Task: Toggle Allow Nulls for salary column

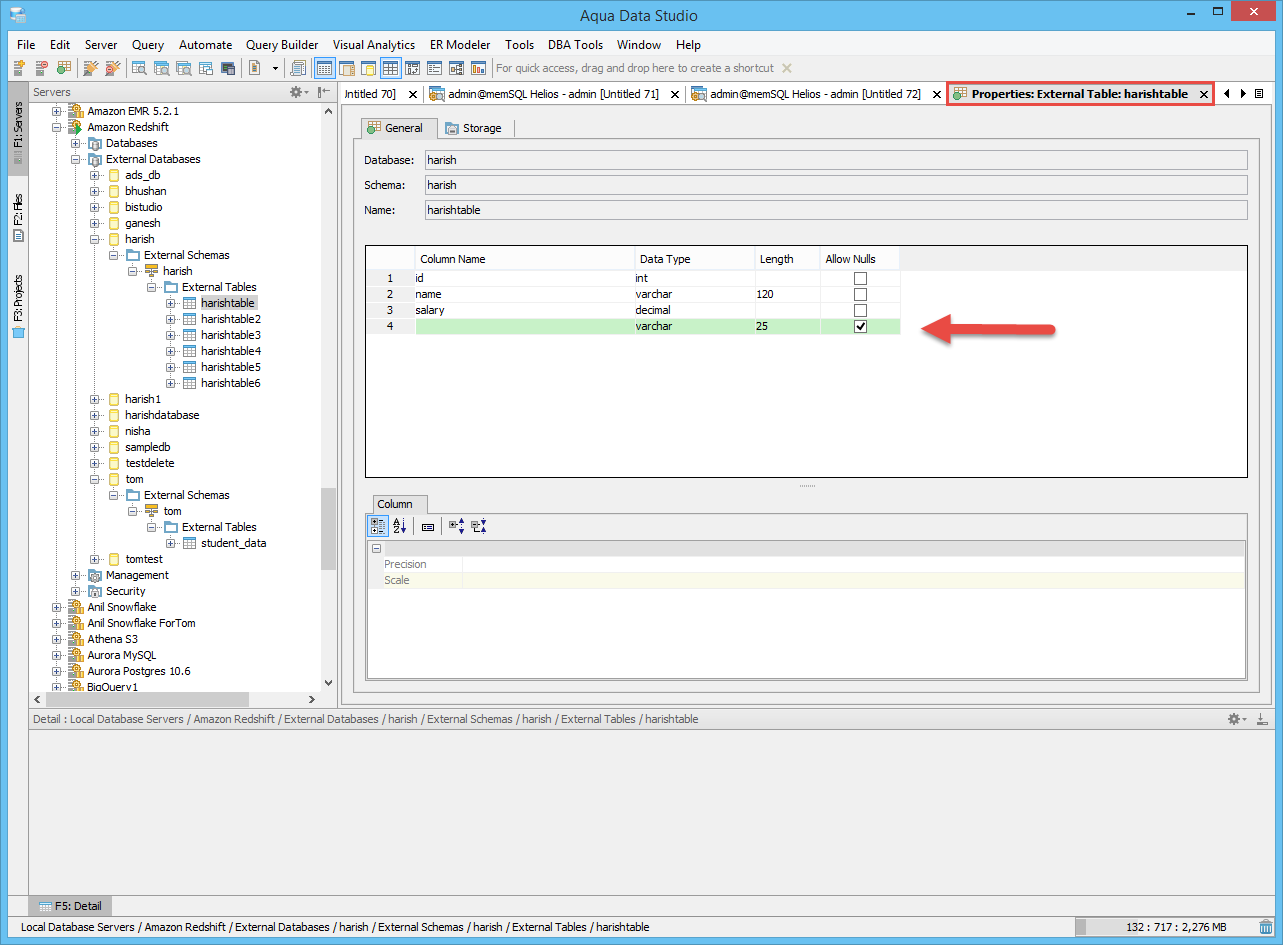Action: tap(860, 310)
